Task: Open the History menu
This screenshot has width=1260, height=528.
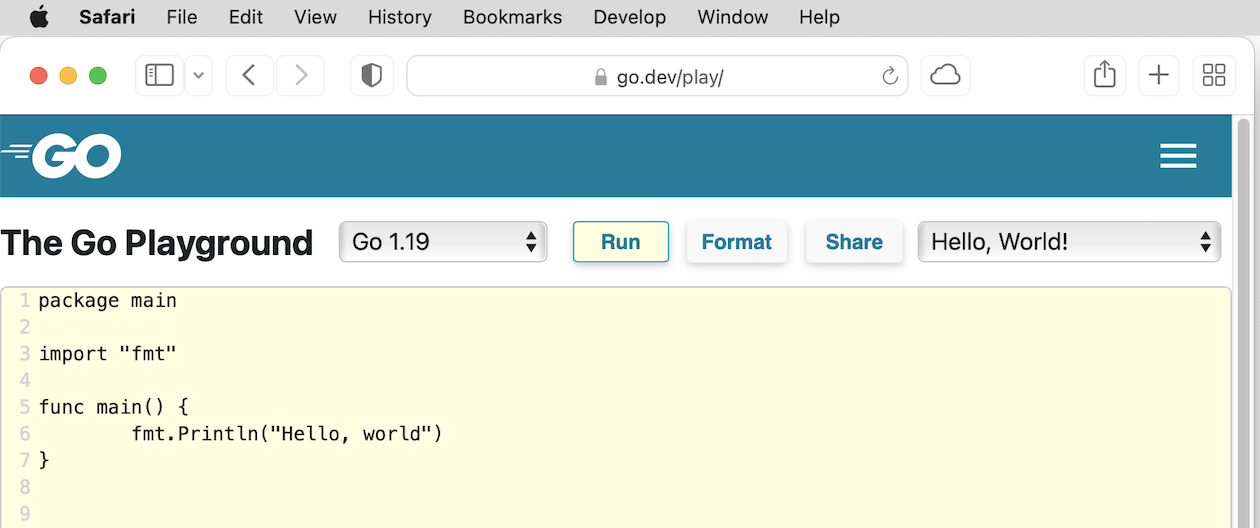Action: point(400,17)
